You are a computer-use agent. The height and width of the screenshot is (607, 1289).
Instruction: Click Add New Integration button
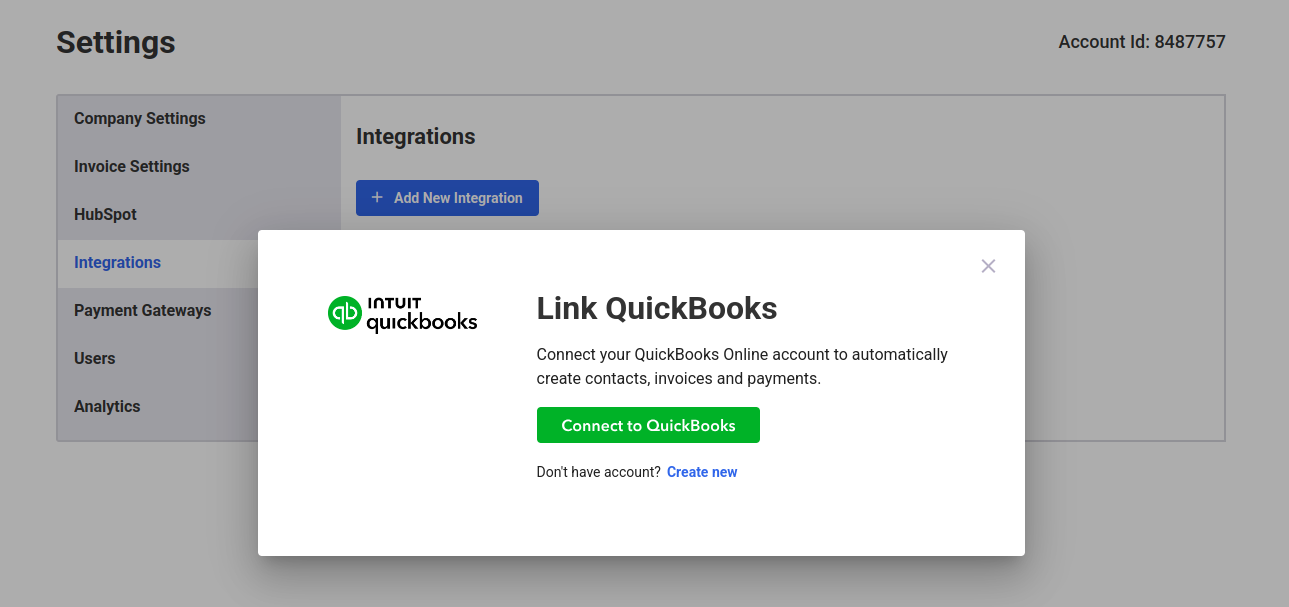click(447, 198)
